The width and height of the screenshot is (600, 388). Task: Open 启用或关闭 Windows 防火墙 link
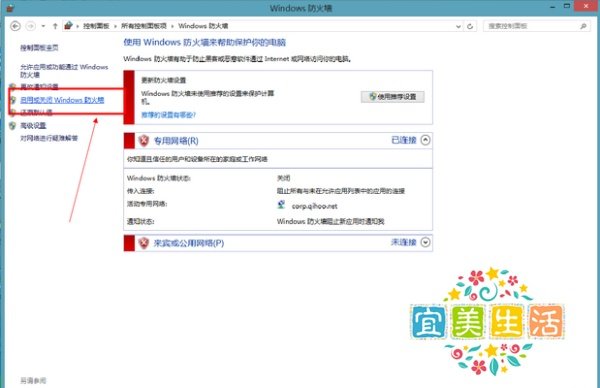point(62,100)
